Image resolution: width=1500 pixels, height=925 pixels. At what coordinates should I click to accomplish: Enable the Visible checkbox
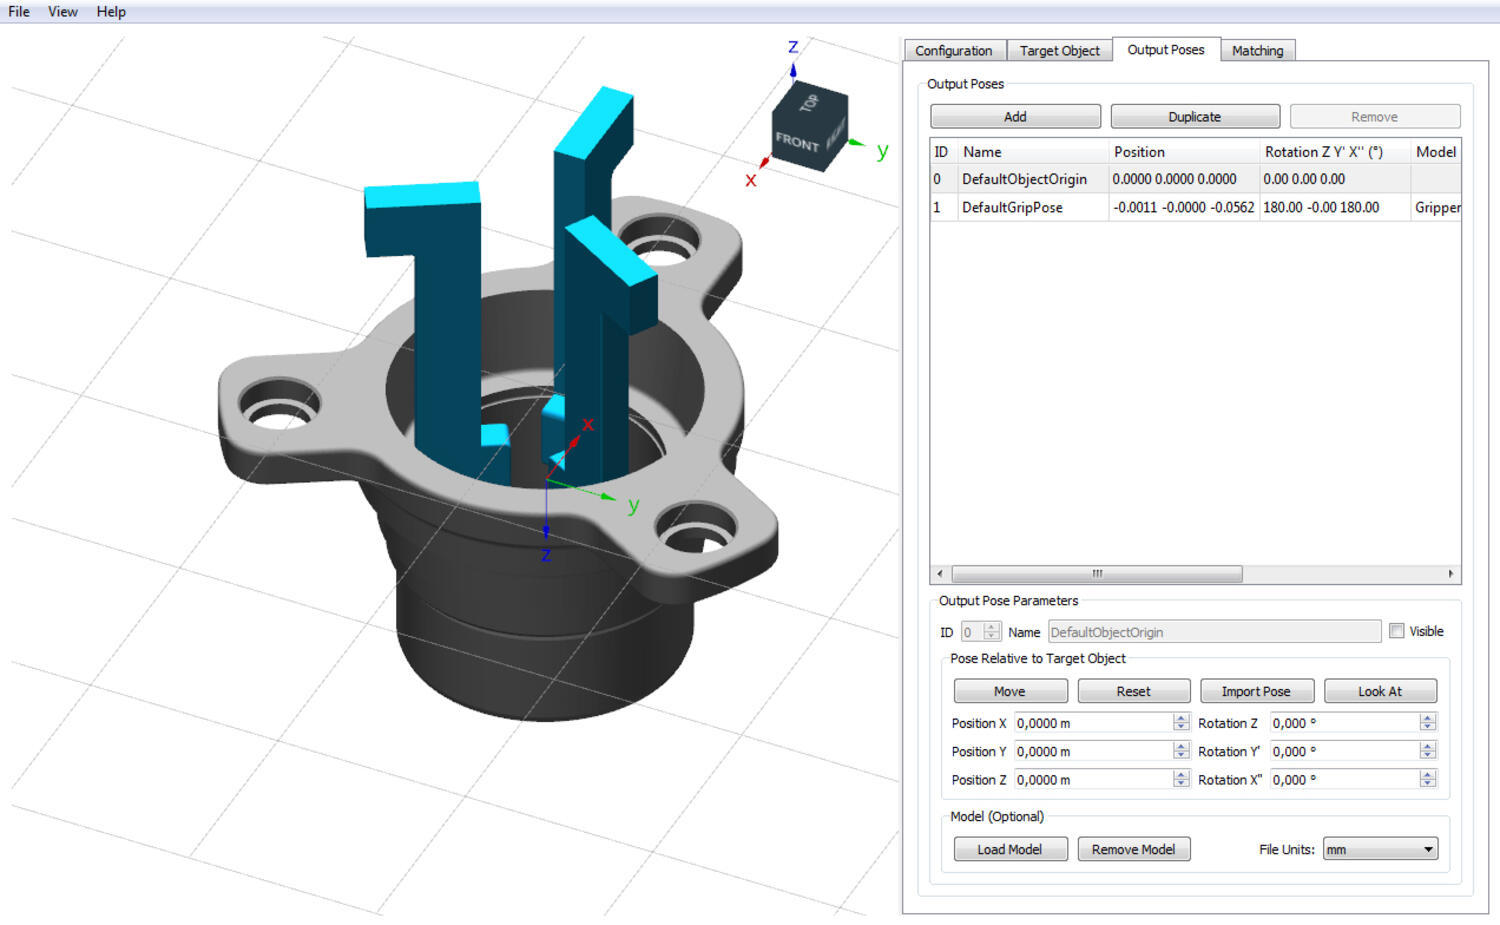click(1397, 631)
